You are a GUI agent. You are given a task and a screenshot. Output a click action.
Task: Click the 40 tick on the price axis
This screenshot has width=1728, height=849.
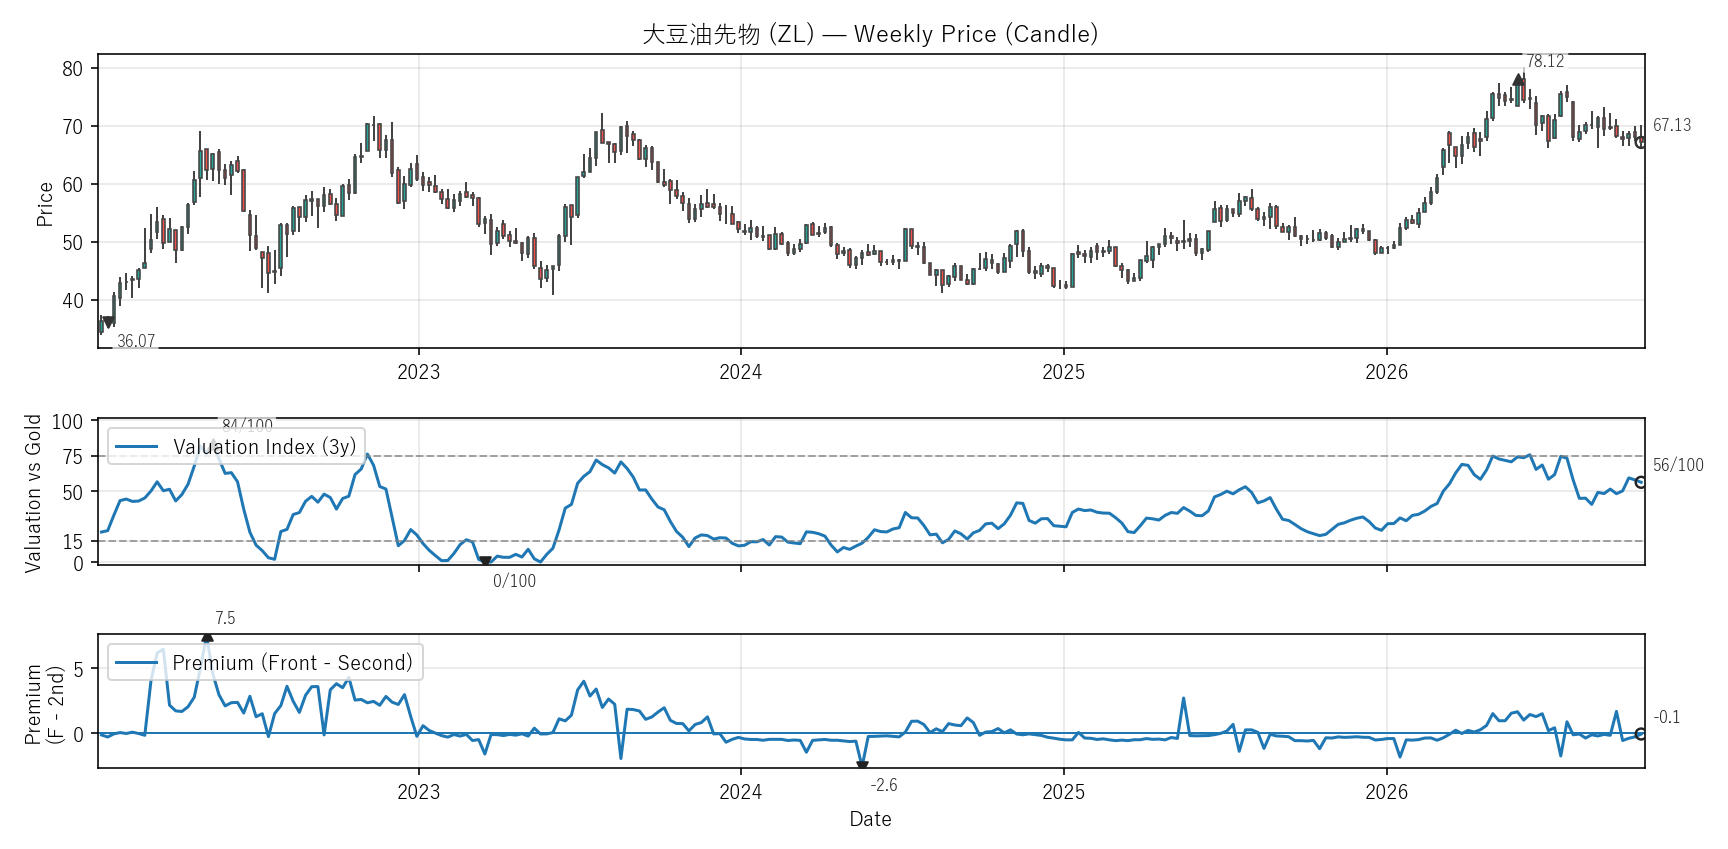click(x=73, y=301)
